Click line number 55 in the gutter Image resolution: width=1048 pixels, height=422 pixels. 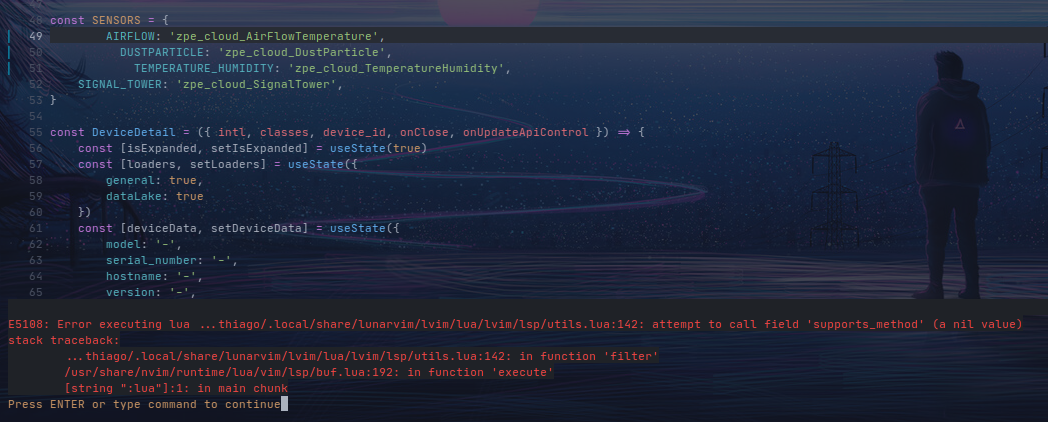[x=36, y=132]
